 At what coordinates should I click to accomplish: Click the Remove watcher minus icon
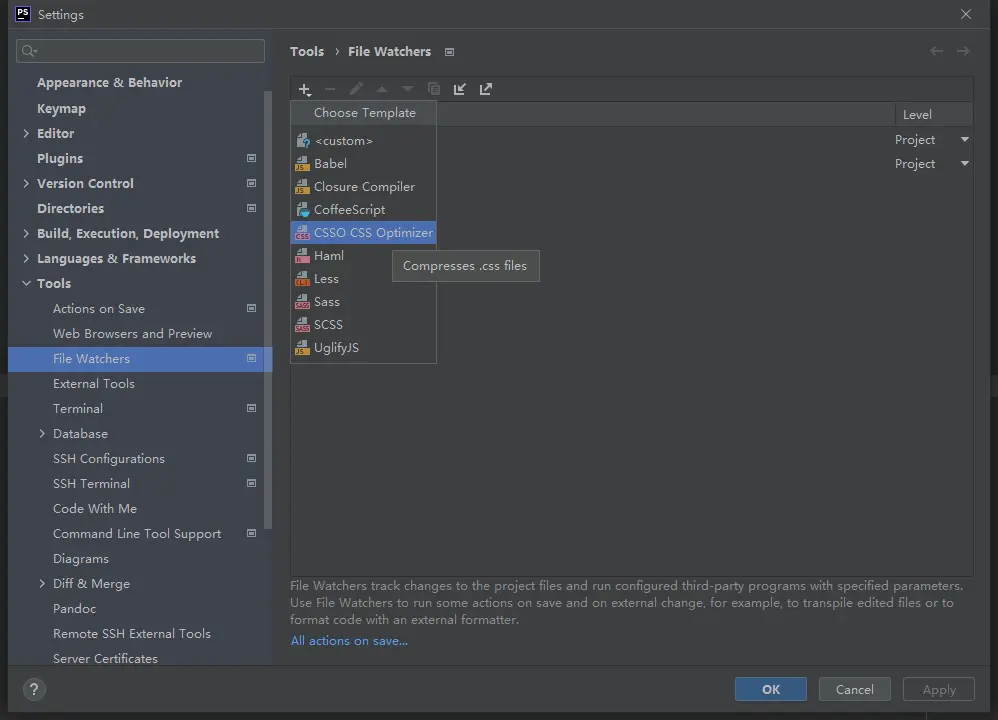pyautogui.click(x=330, y=89)
